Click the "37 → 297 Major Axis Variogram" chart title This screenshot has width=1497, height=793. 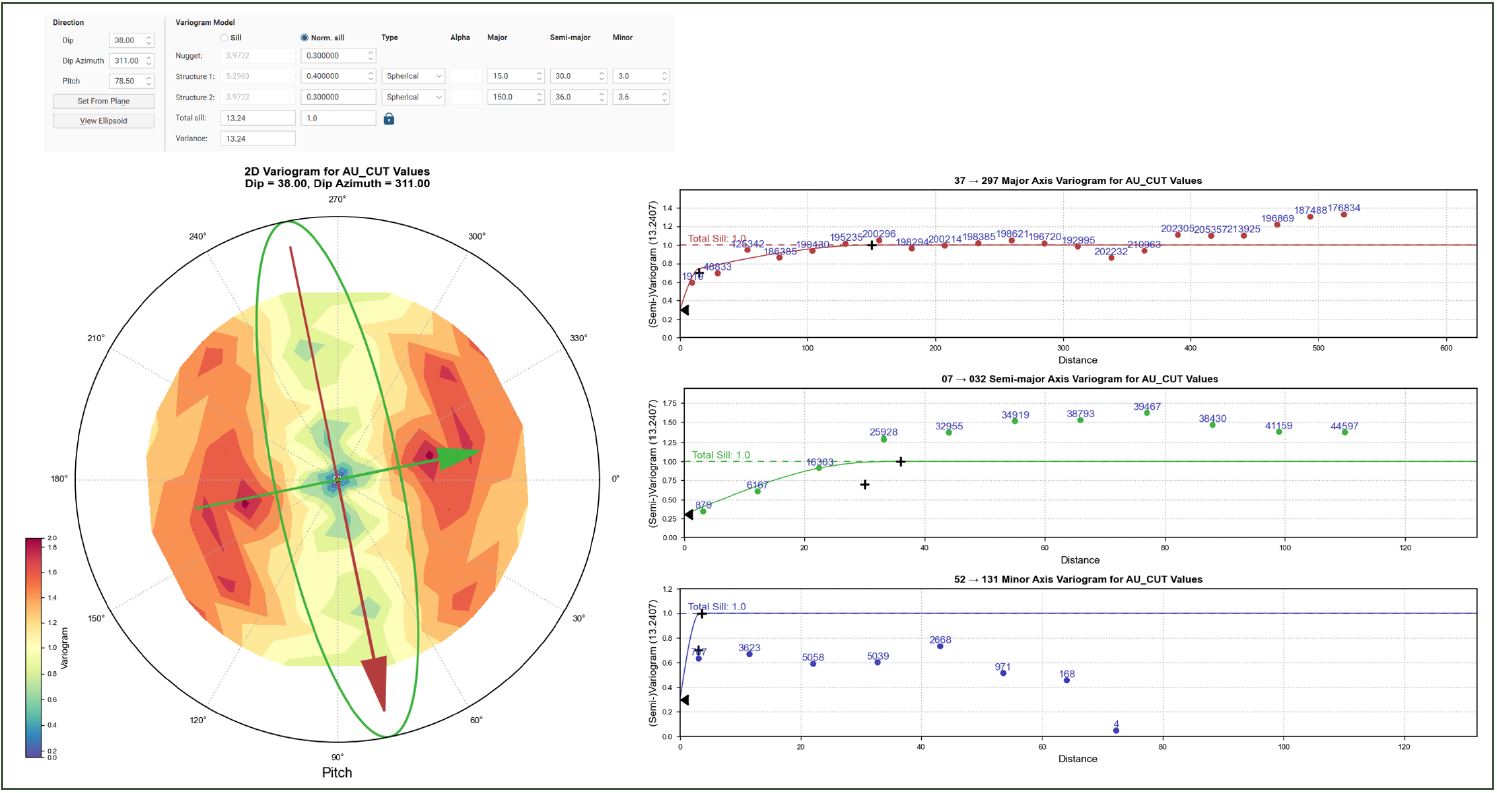pos(1077,181)
